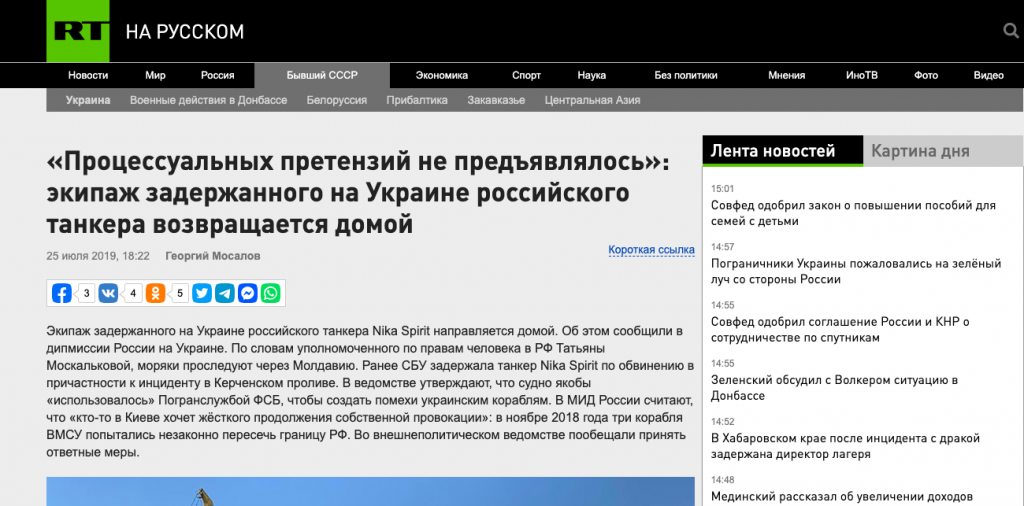The width and height of the screenshot is (1024, 506).
Task: Switch to Лента новостей tab
Action: tap(783, 151)
